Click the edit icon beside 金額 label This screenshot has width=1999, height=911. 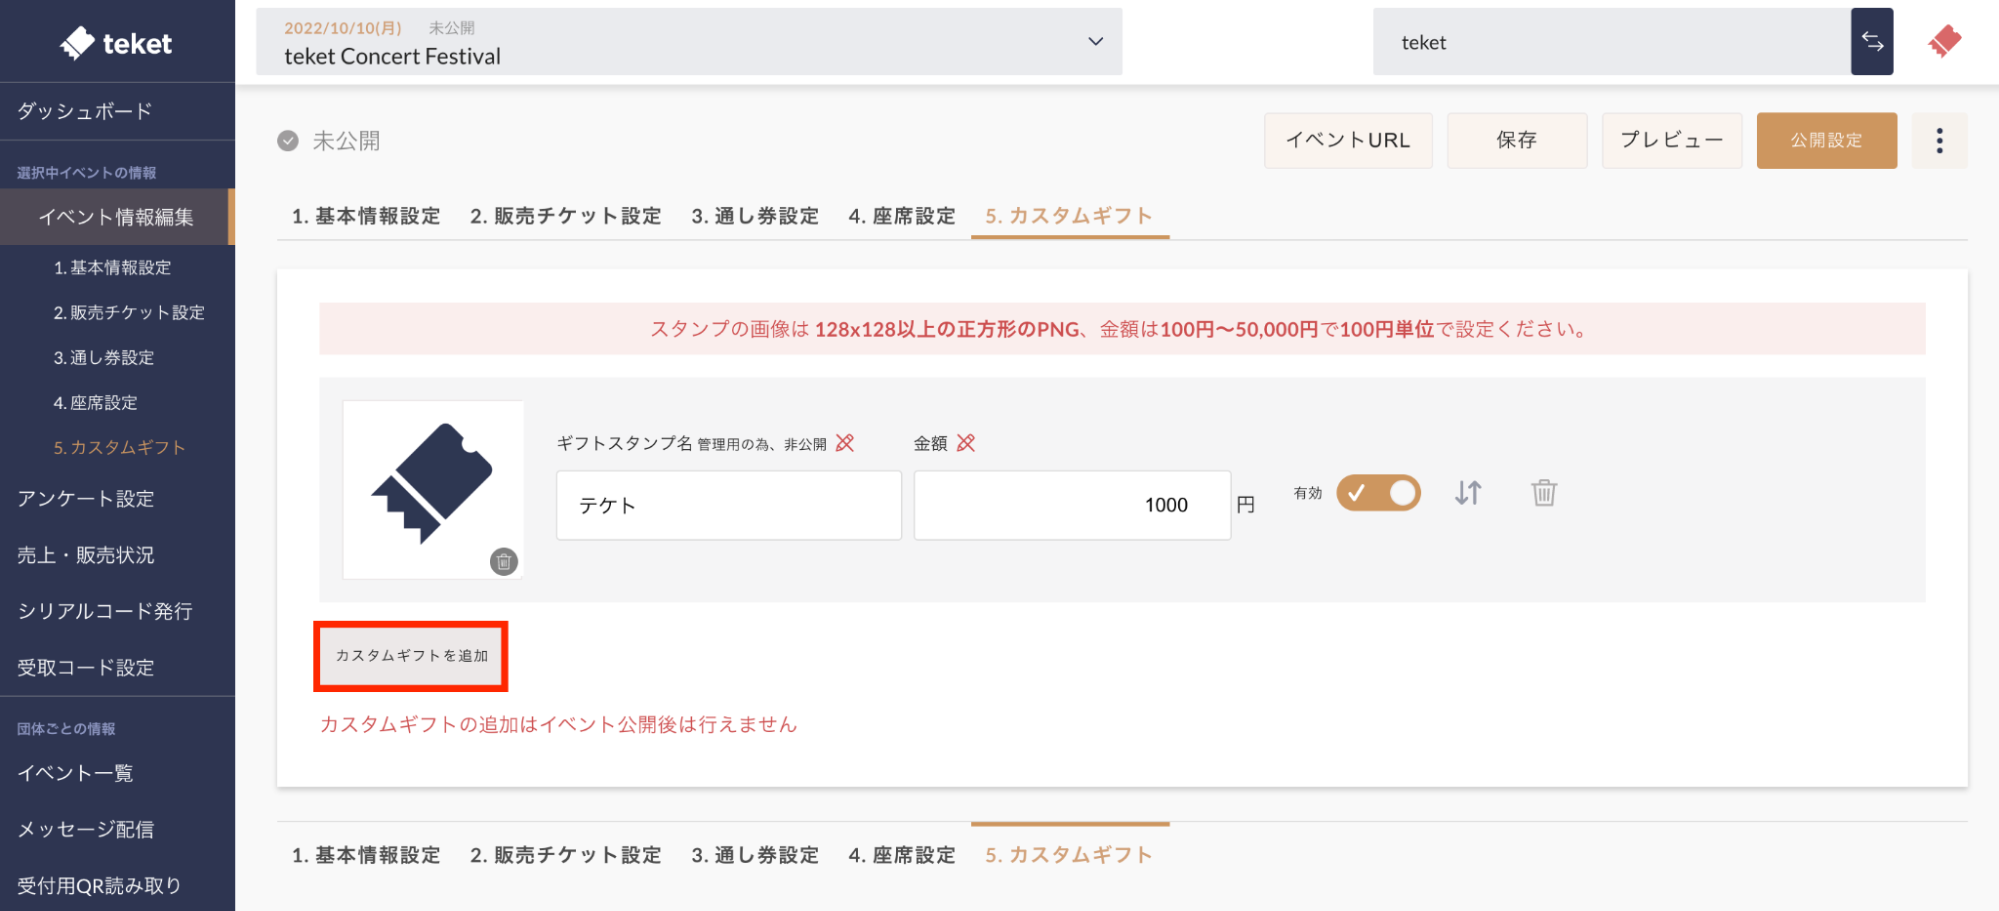tap(966, 443)
